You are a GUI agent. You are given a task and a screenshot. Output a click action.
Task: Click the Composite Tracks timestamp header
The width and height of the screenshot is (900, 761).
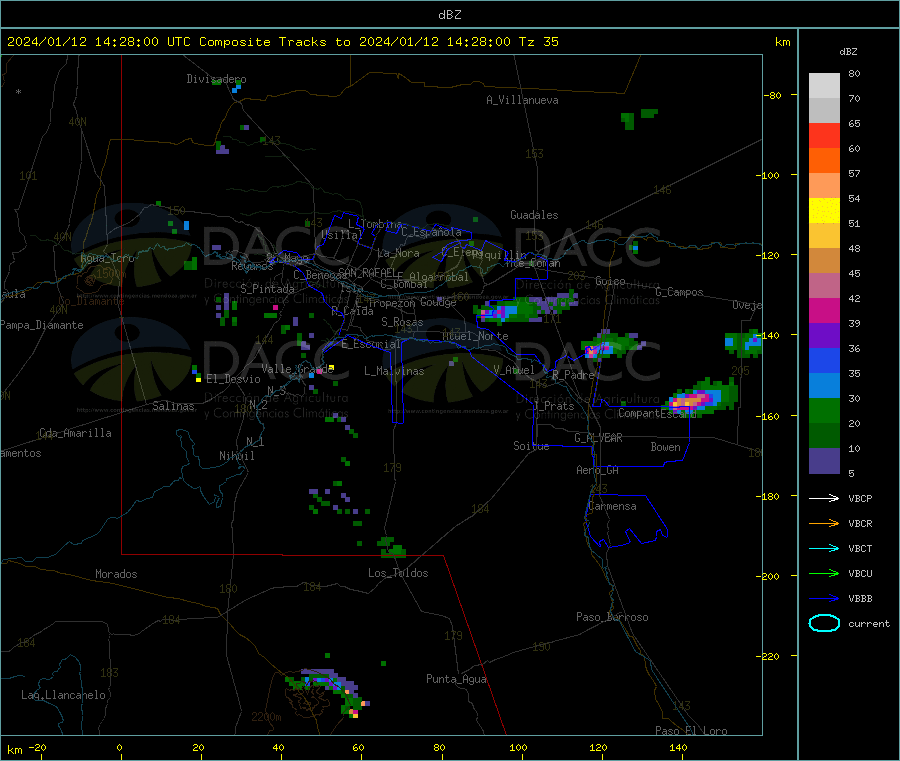coord(283,42)
